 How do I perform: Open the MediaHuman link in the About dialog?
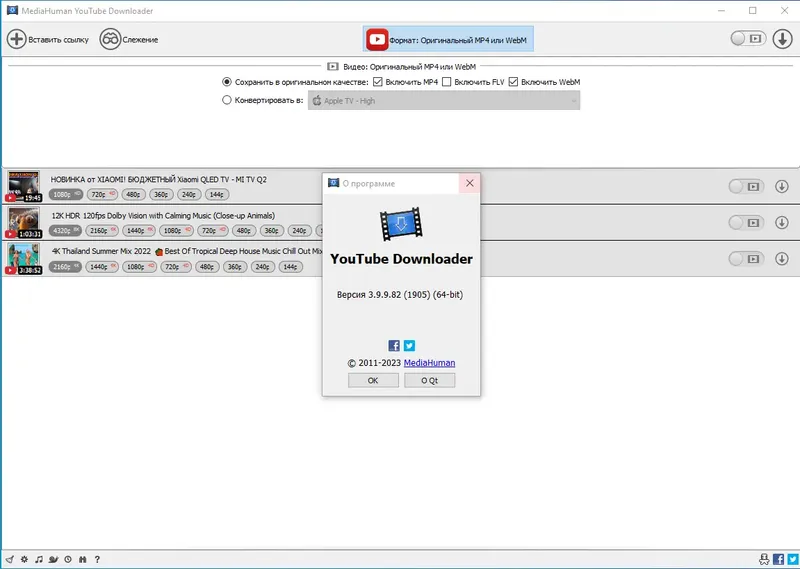click(430, 363)
